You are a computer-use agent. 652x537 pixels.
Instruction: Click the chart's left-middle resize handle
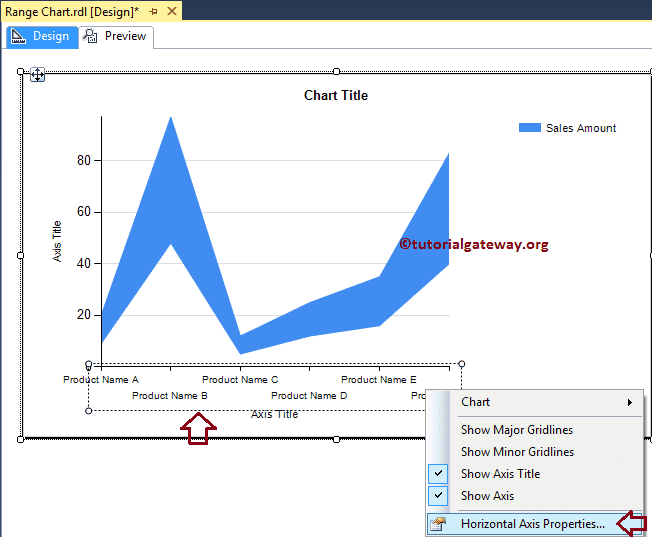pyautogui.click(x=20, y=255)
